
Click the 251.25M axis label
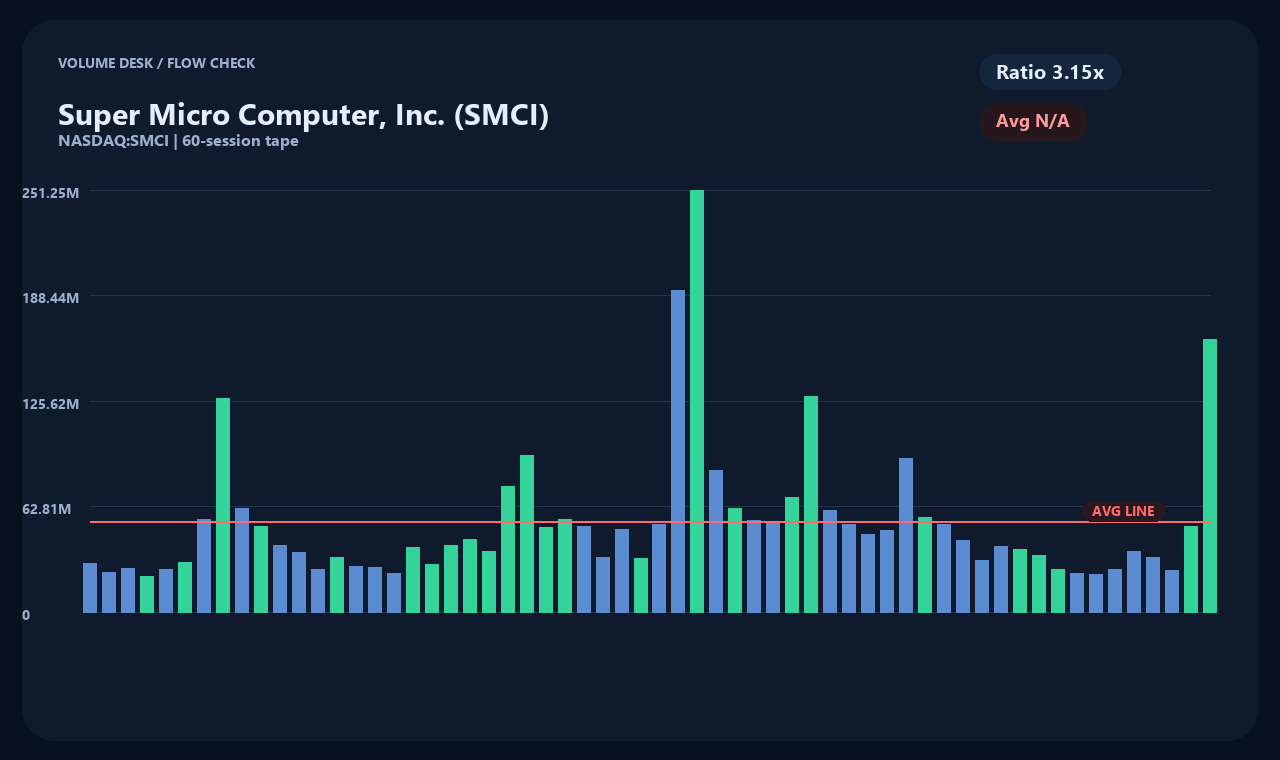click(50, 192)
